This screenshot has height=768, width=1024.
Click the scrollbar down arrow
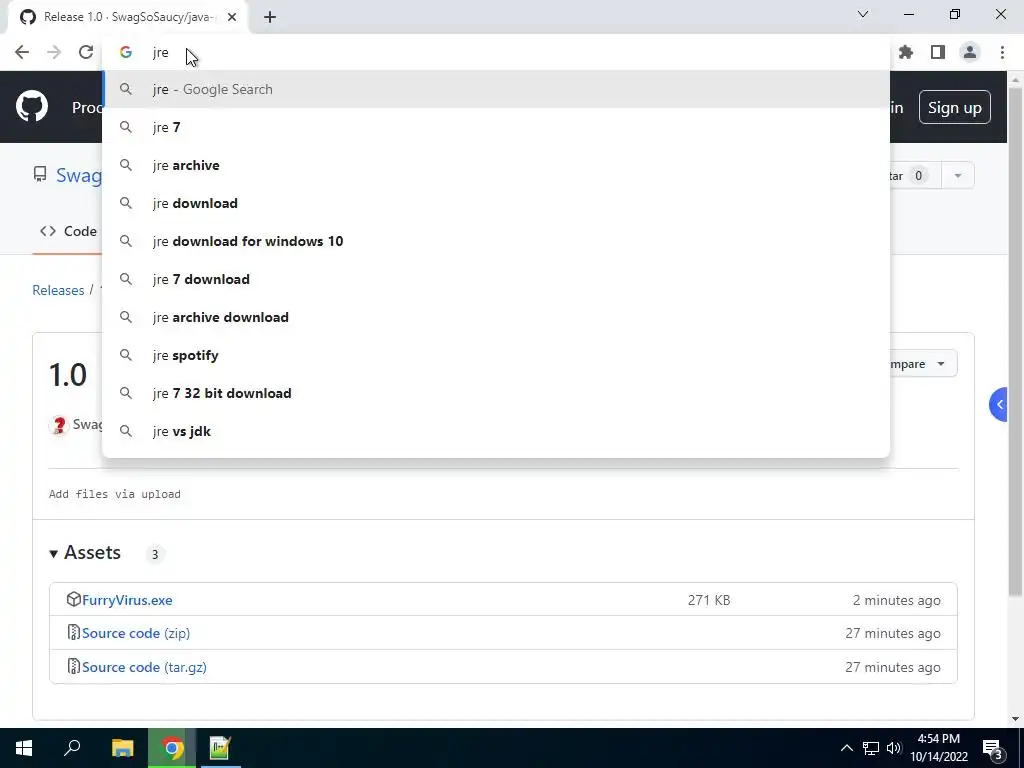tap(1015, 719)
